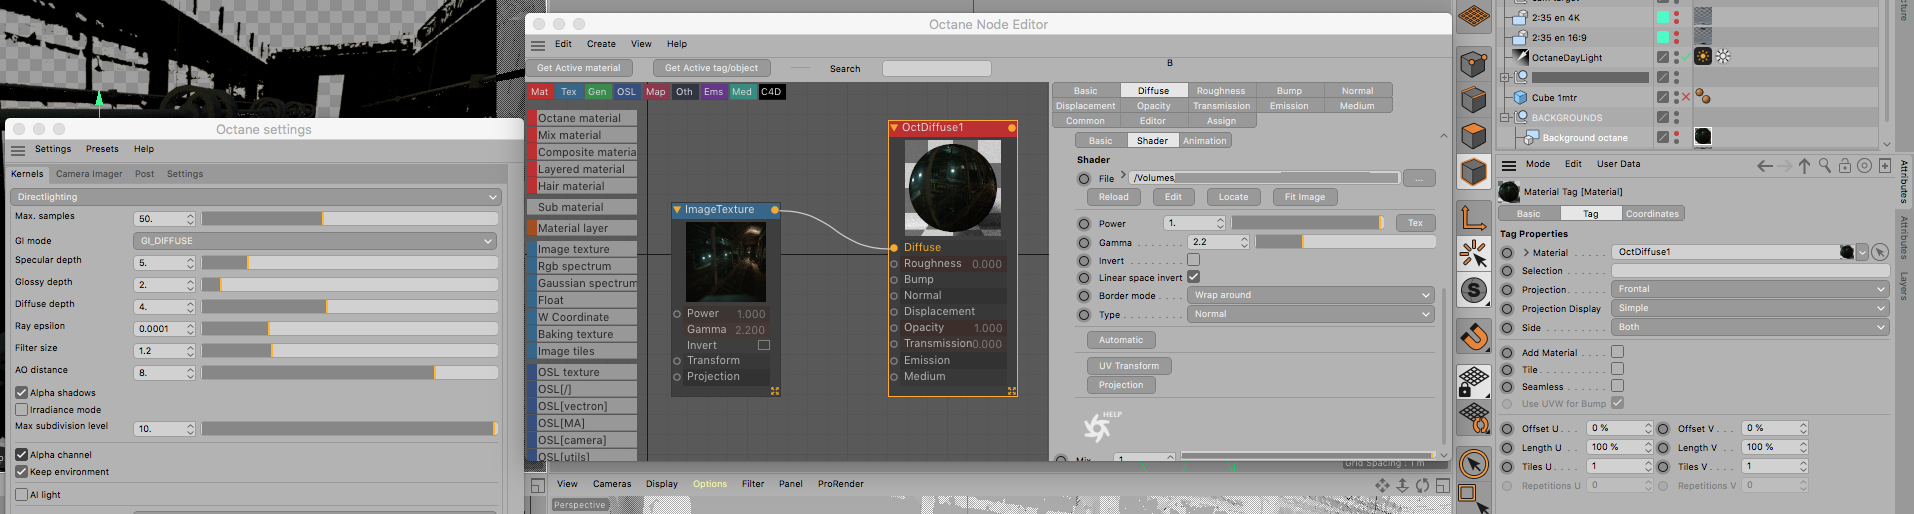
Task: Open the Directlighting kernel dropdown
Action: pos(256,197)
